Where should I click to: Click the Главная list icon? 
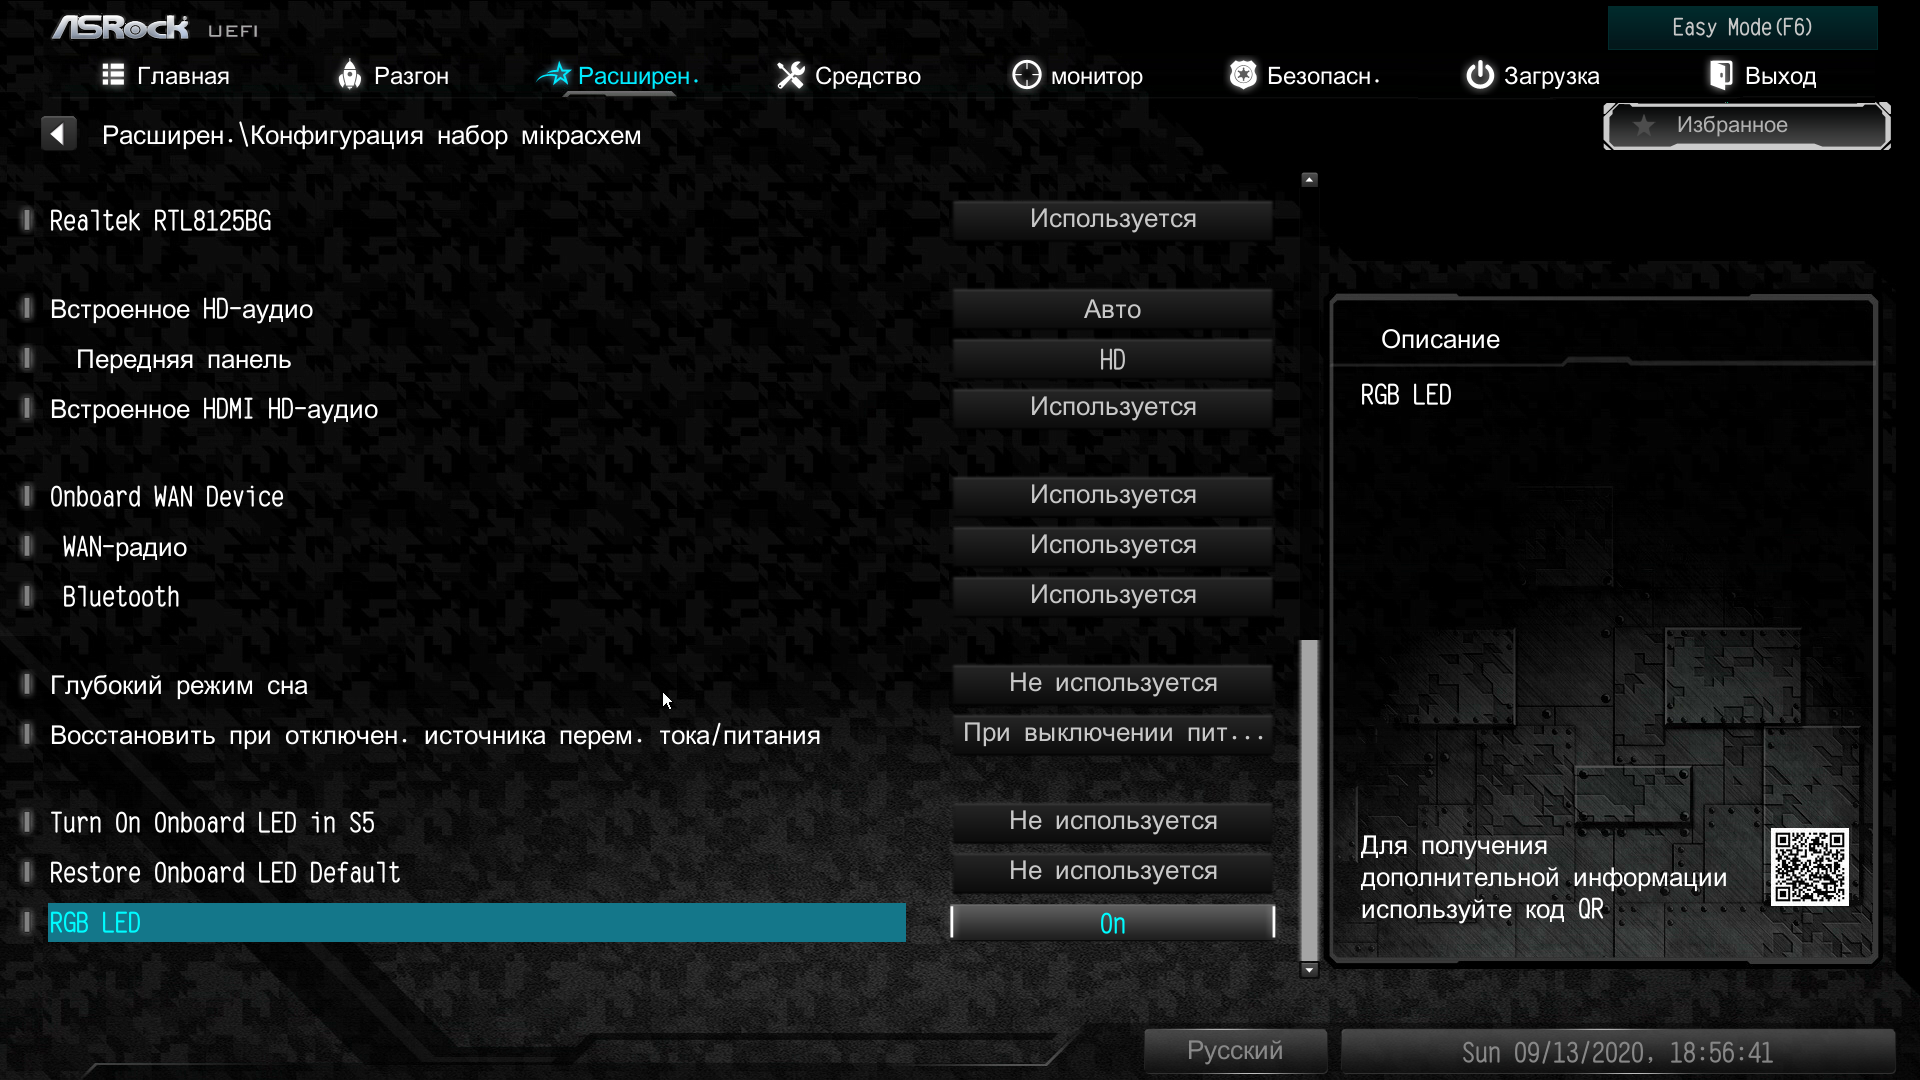click(x=113, y=75)
